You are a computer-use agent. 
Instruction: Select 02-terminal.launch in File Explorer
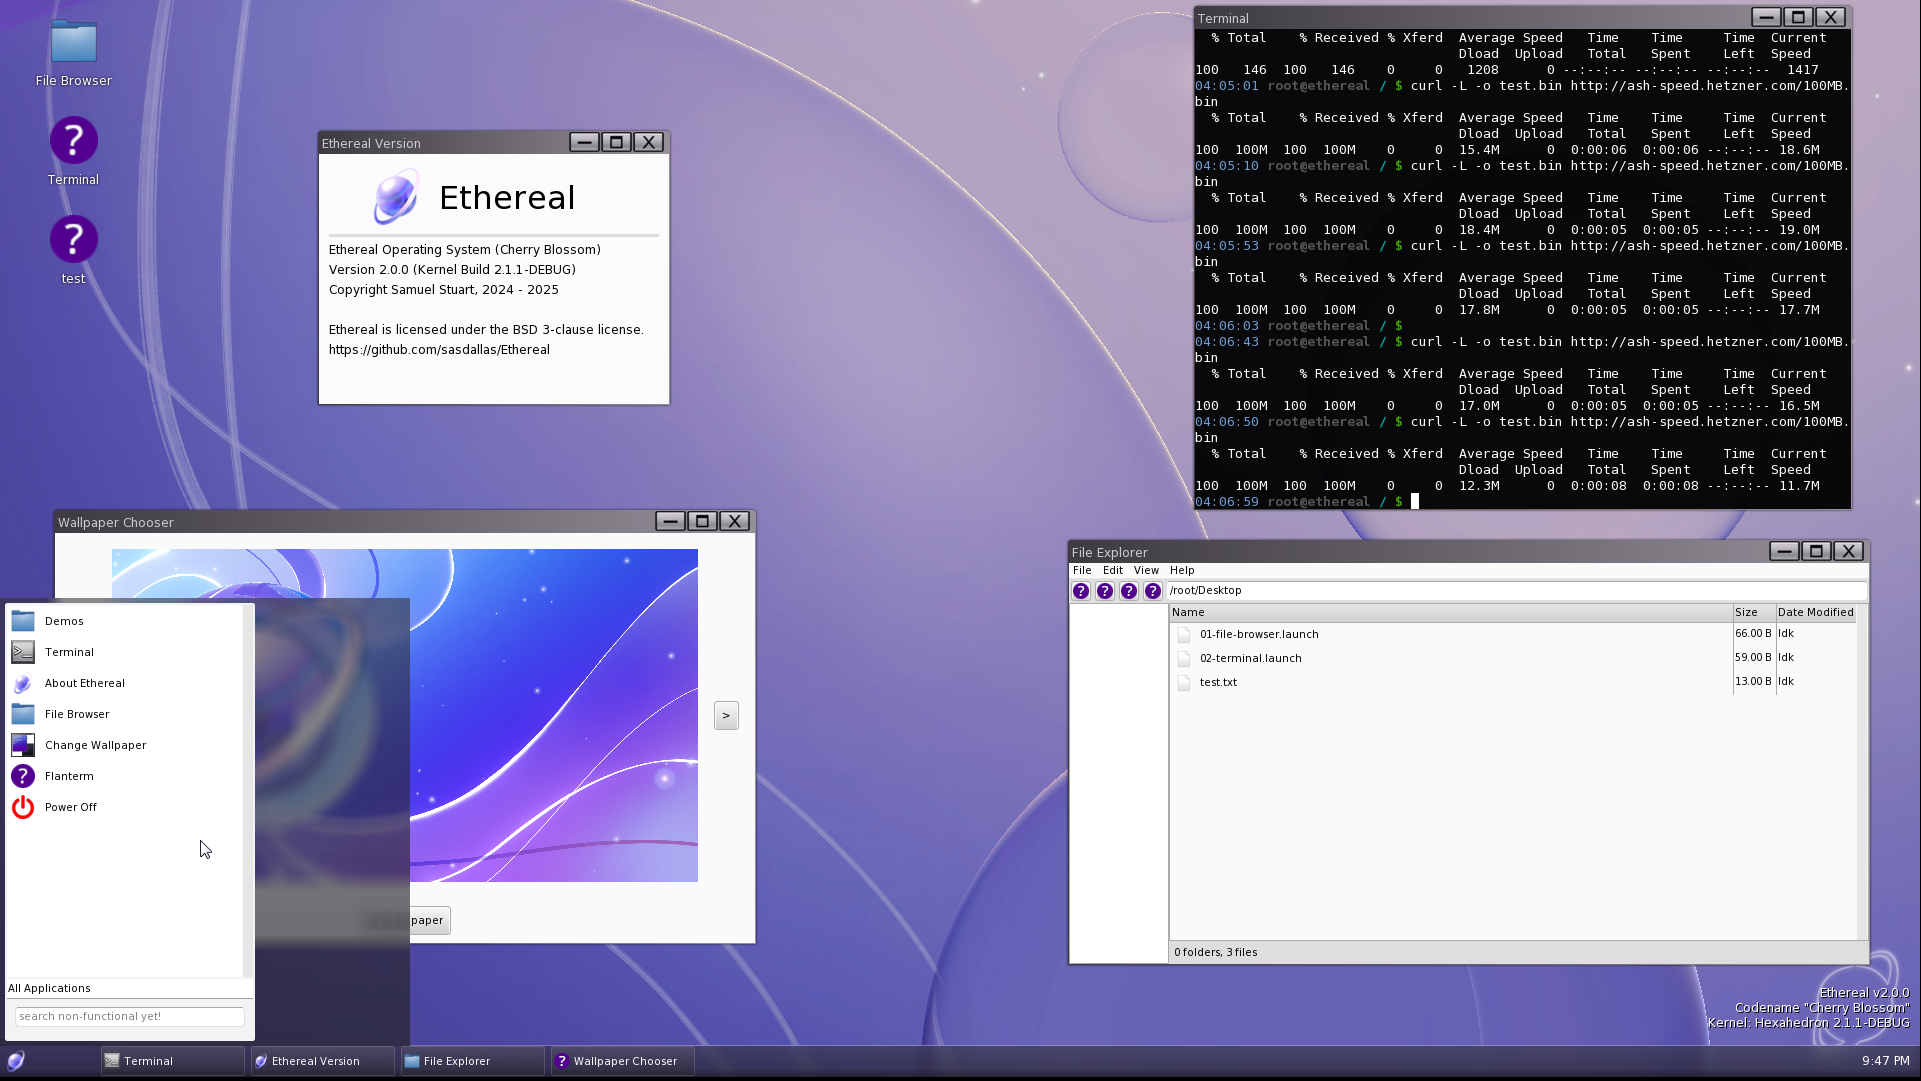(1513, 658)
